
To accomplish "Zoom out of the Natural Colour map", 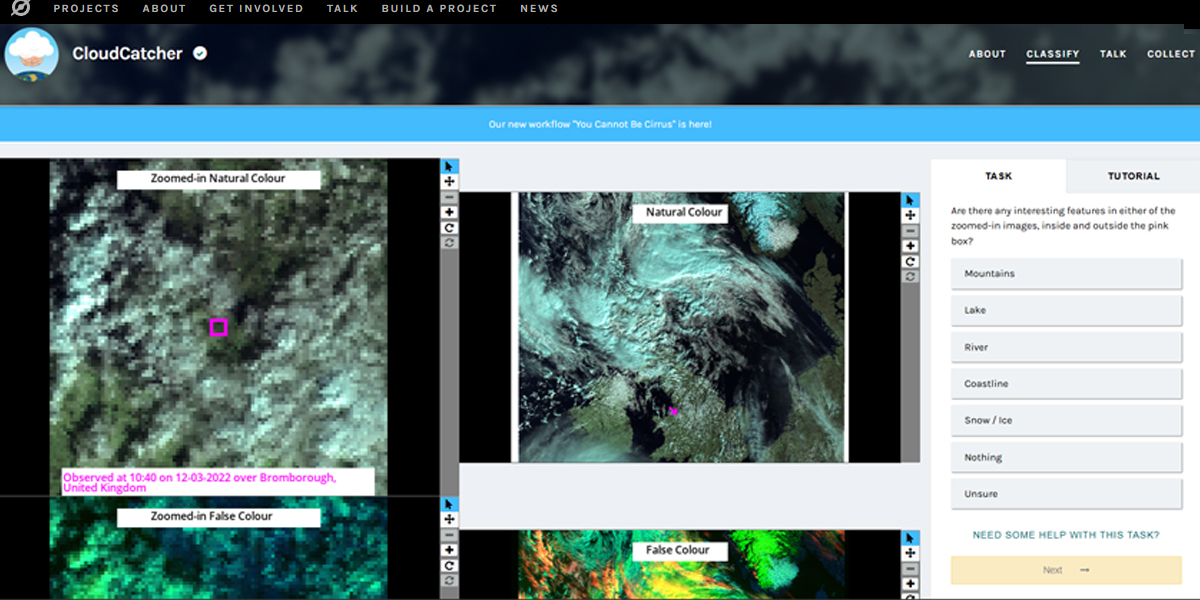I will pos(910,231).
